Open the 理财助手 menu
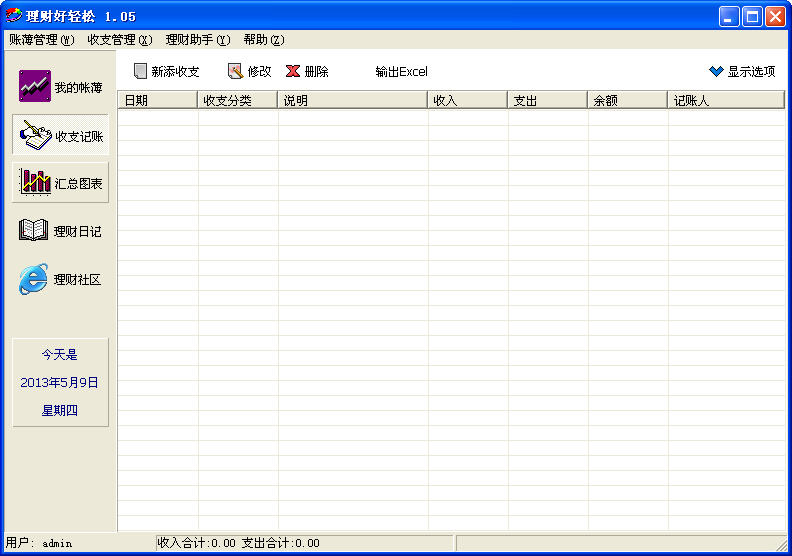This screenshot has height=556, width=792. [198, 40]
